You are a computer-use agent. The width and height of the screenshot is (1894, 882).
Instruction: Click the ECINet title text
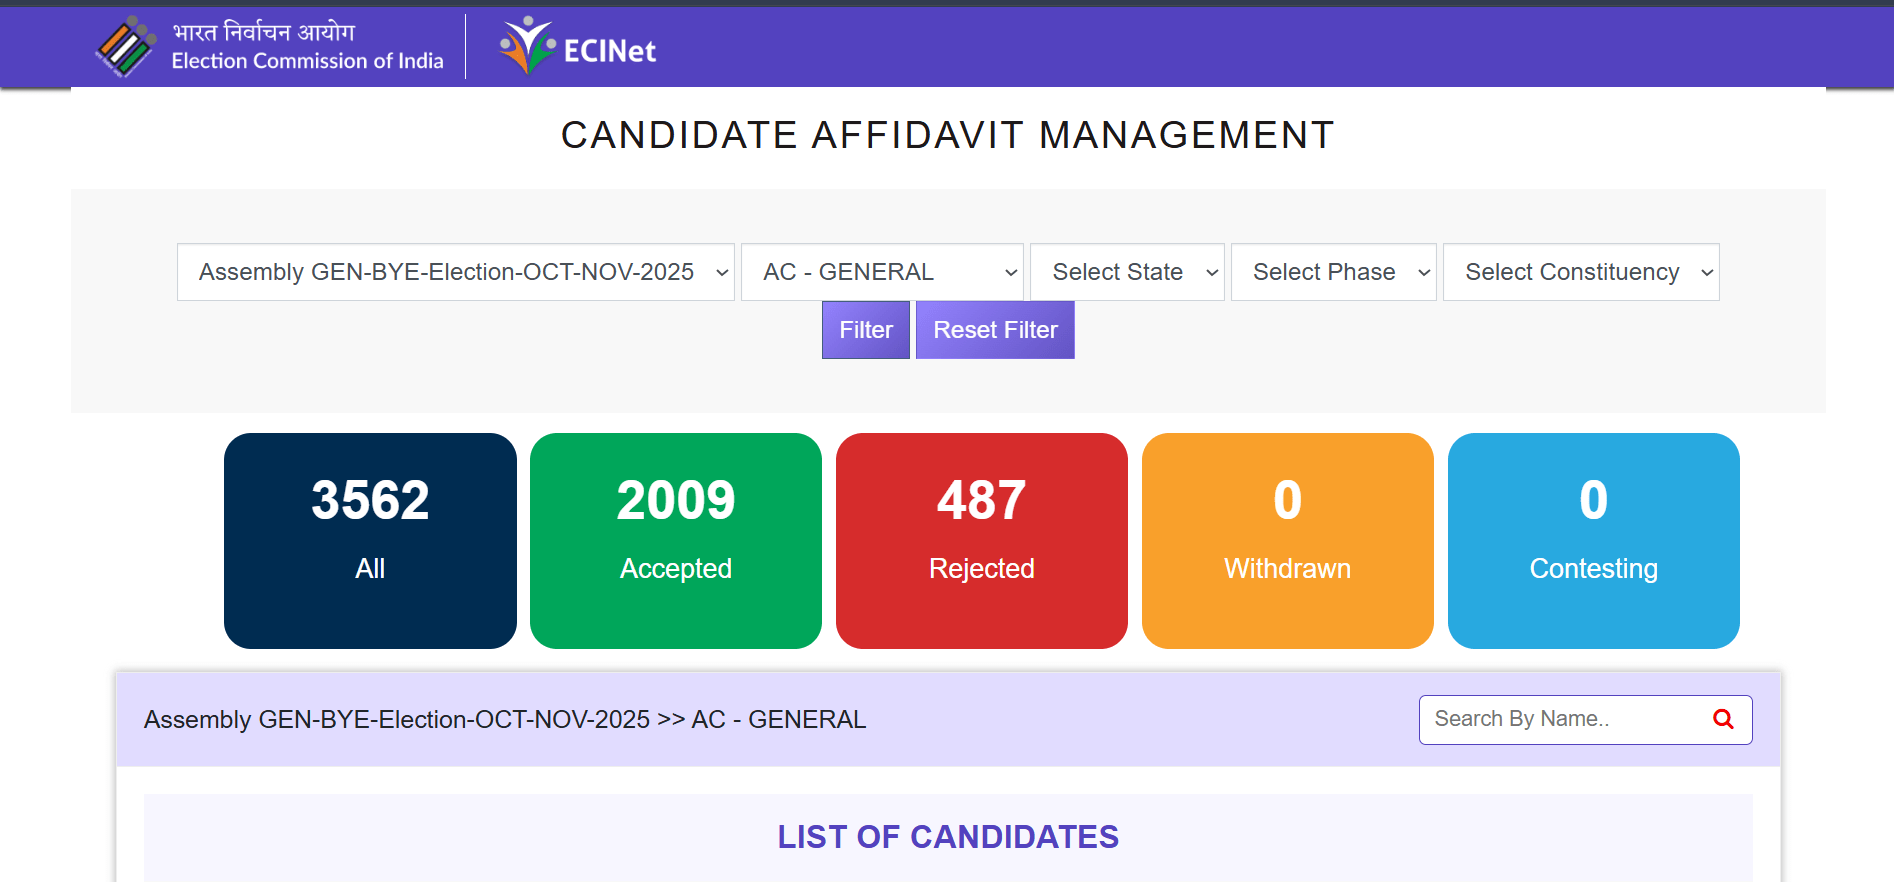(610, 51)
